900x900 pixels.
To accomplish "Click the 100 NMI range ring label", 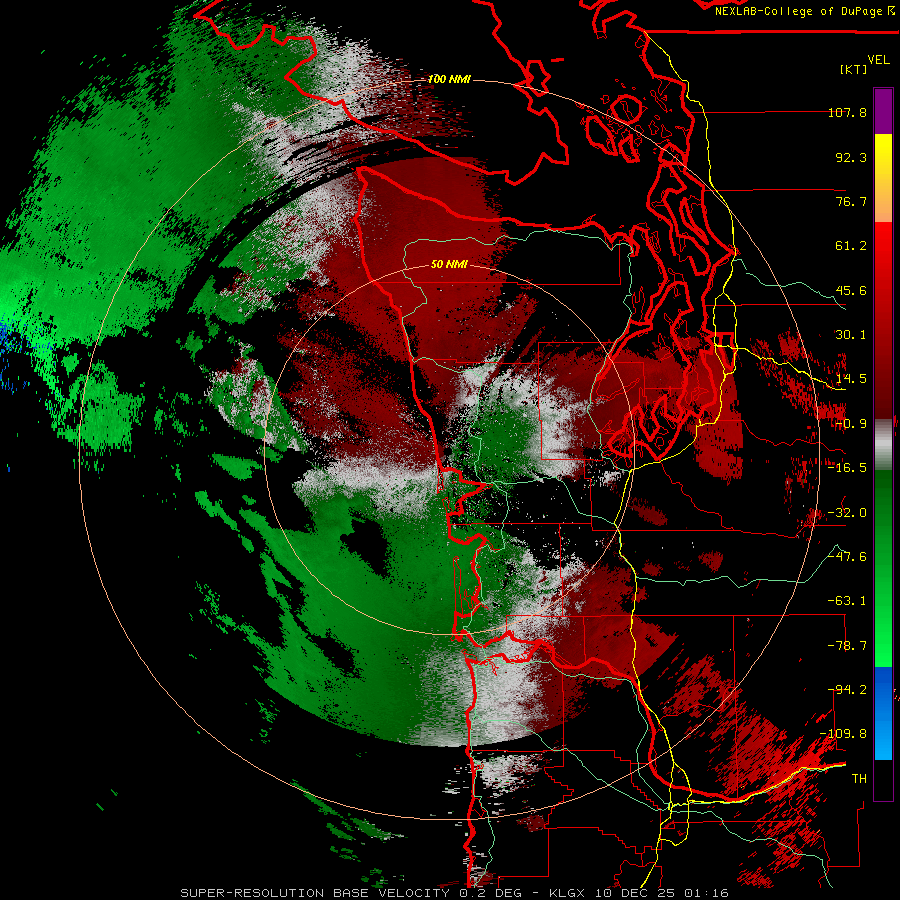I will tap(449, 79).
